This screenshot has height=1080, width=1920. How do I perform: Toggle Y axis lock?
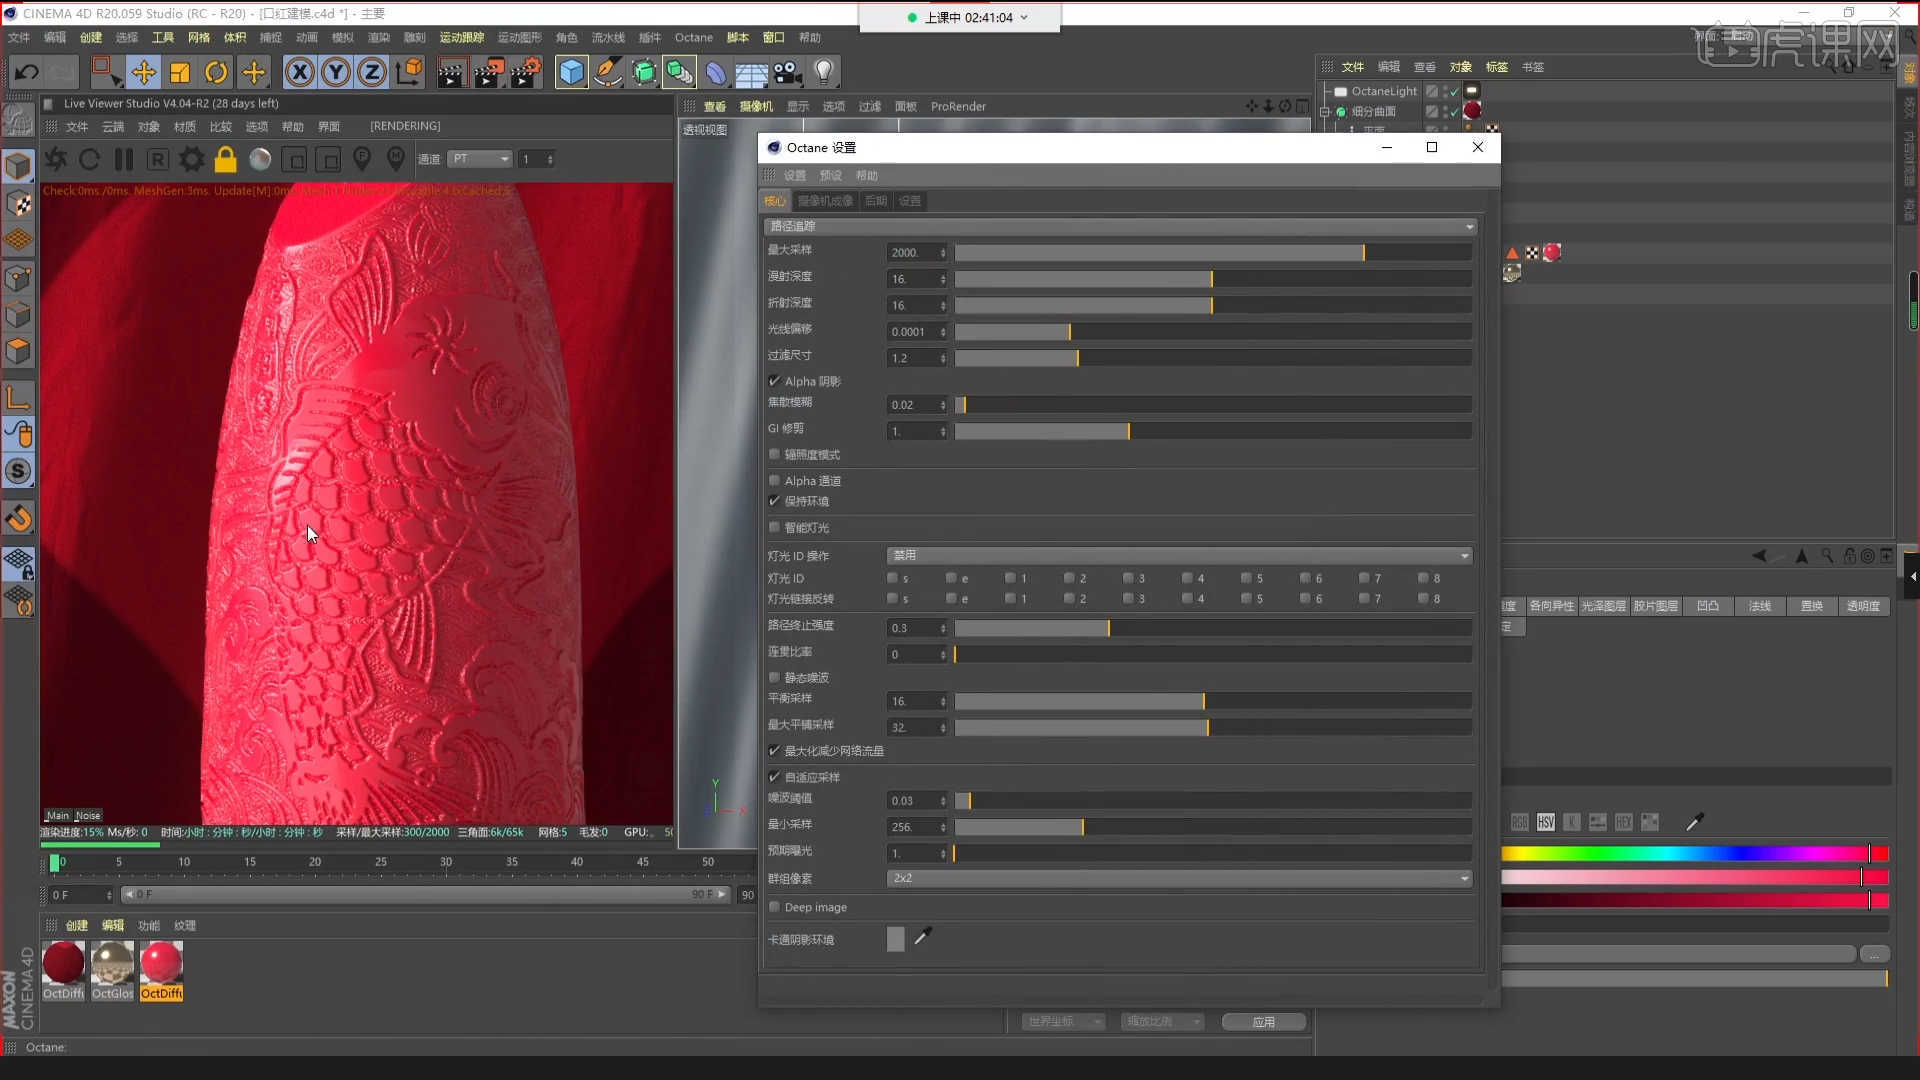(336, 72)
